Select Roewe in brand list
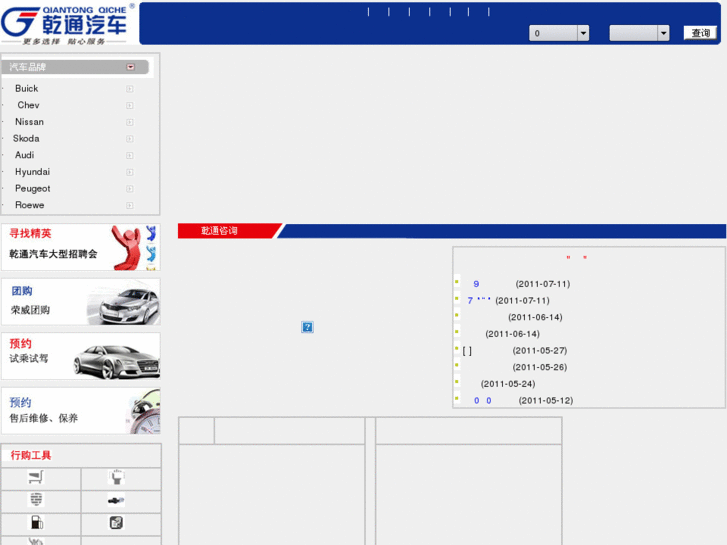Viewport: 727px width, 545px height. point(30,205)
